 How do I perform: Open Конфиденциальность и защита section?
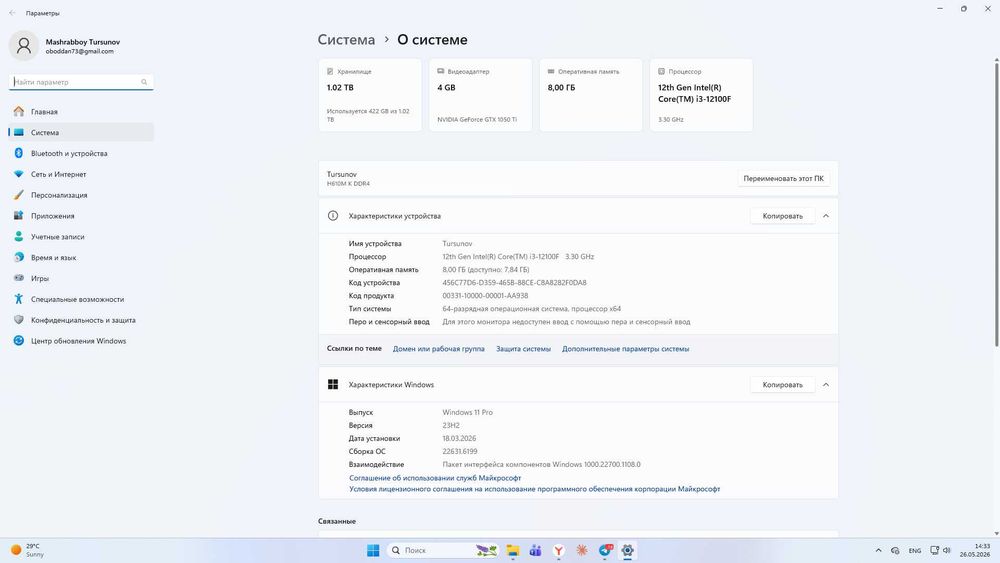81,320
